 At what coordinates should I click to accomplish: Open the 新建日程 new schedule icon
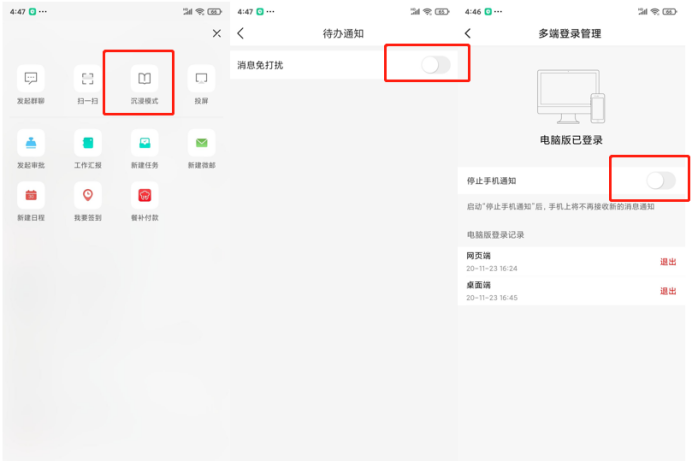point(30,195)
